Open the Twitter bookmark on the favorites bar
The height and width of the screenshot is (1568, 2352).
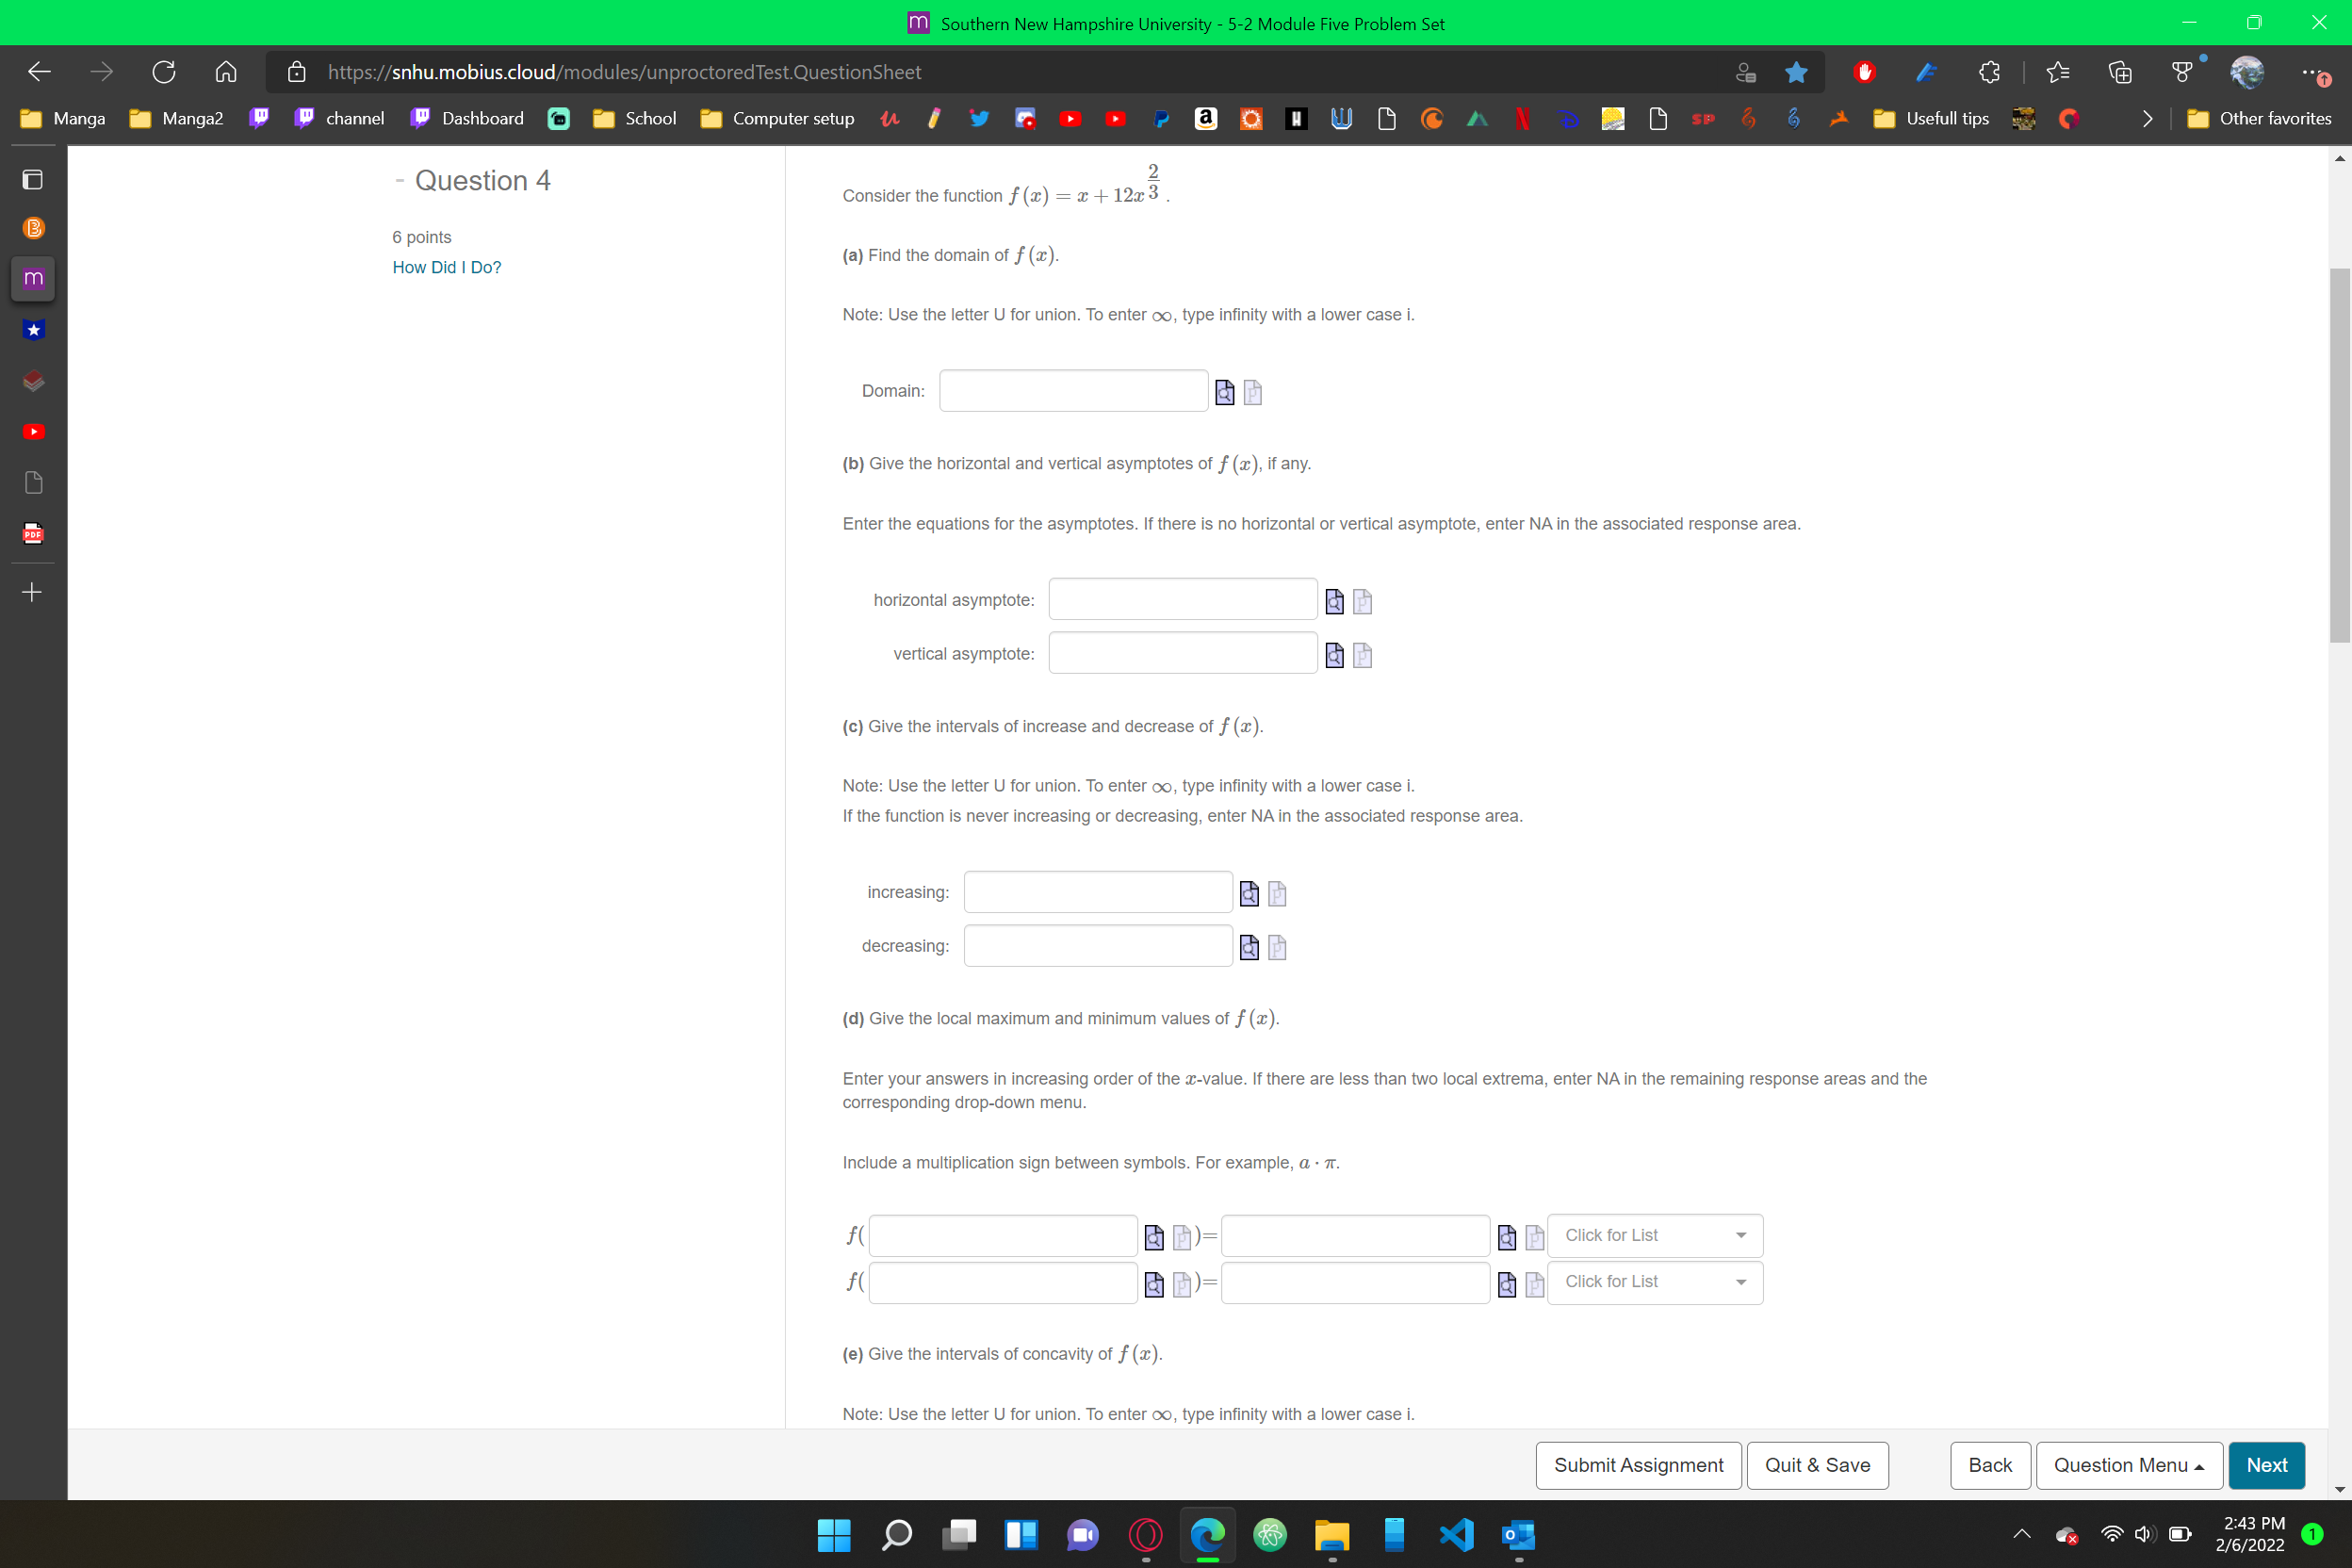click(978, 118)
